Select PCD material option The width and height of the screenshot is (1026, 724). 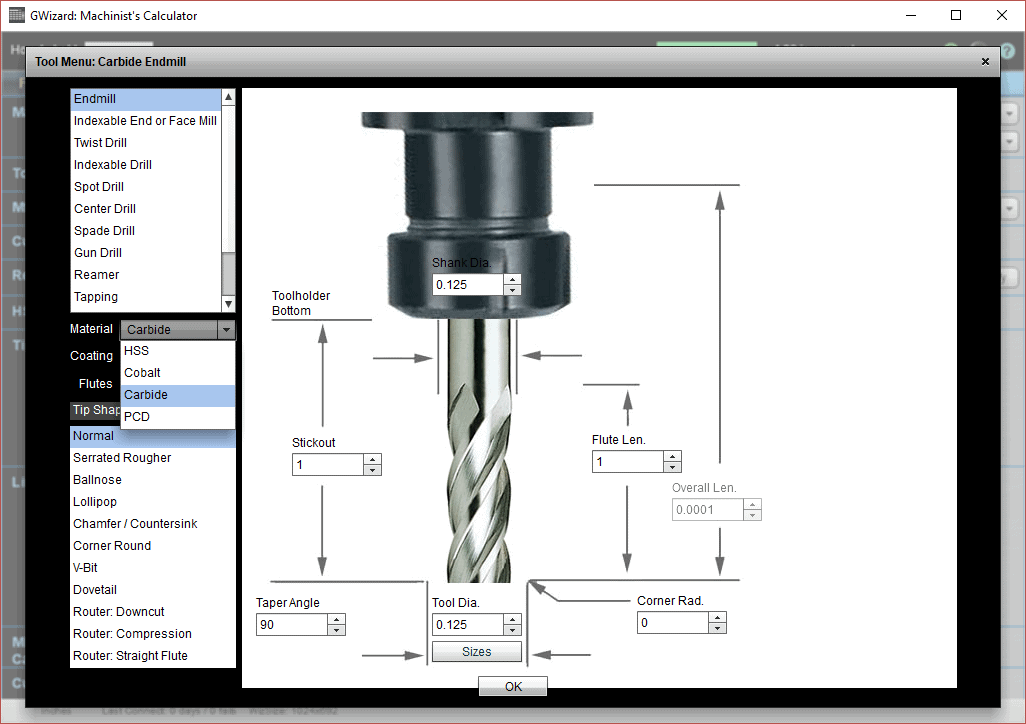pyautogui.click(x=134, y=416)
